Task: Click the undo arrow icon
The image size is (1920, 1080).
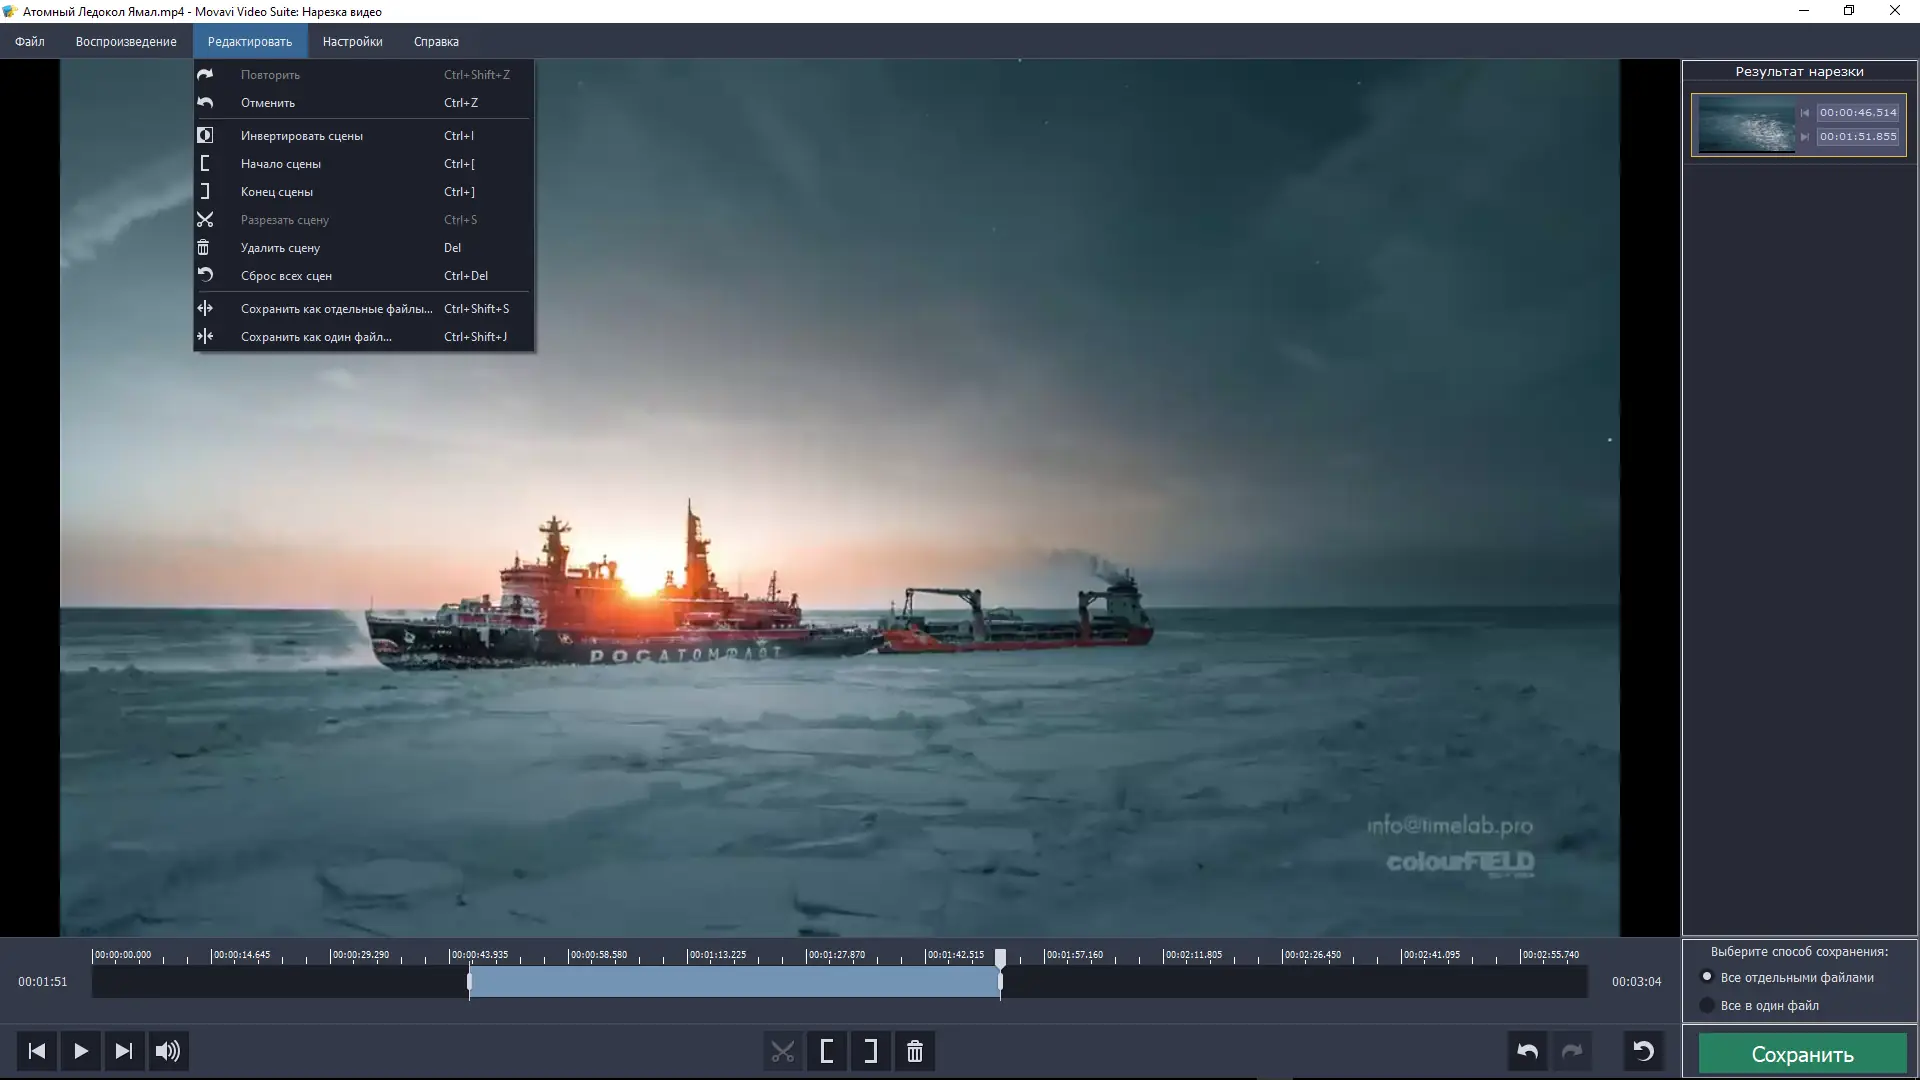Action: [x=1528, y=1051]
